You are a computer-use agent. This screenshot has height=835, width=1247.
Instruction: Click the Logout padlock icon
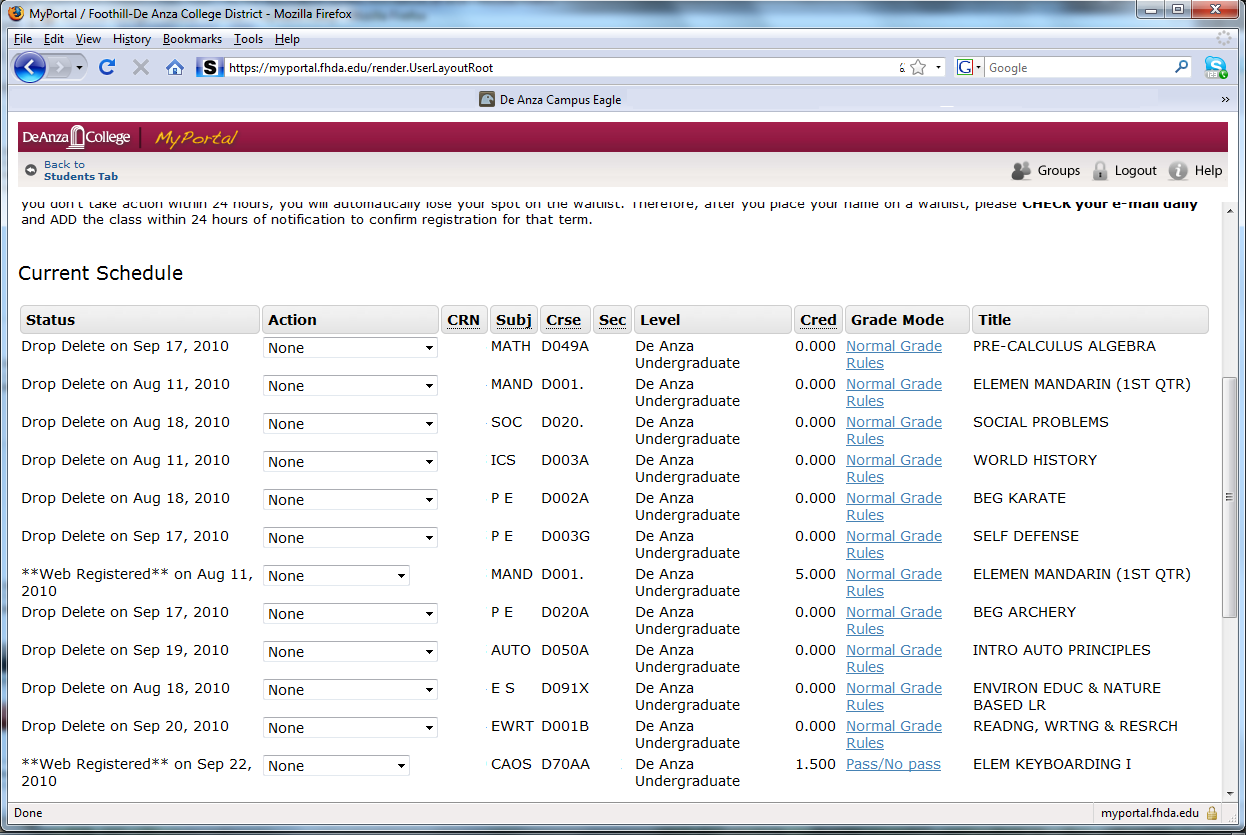coord(1100,171)
